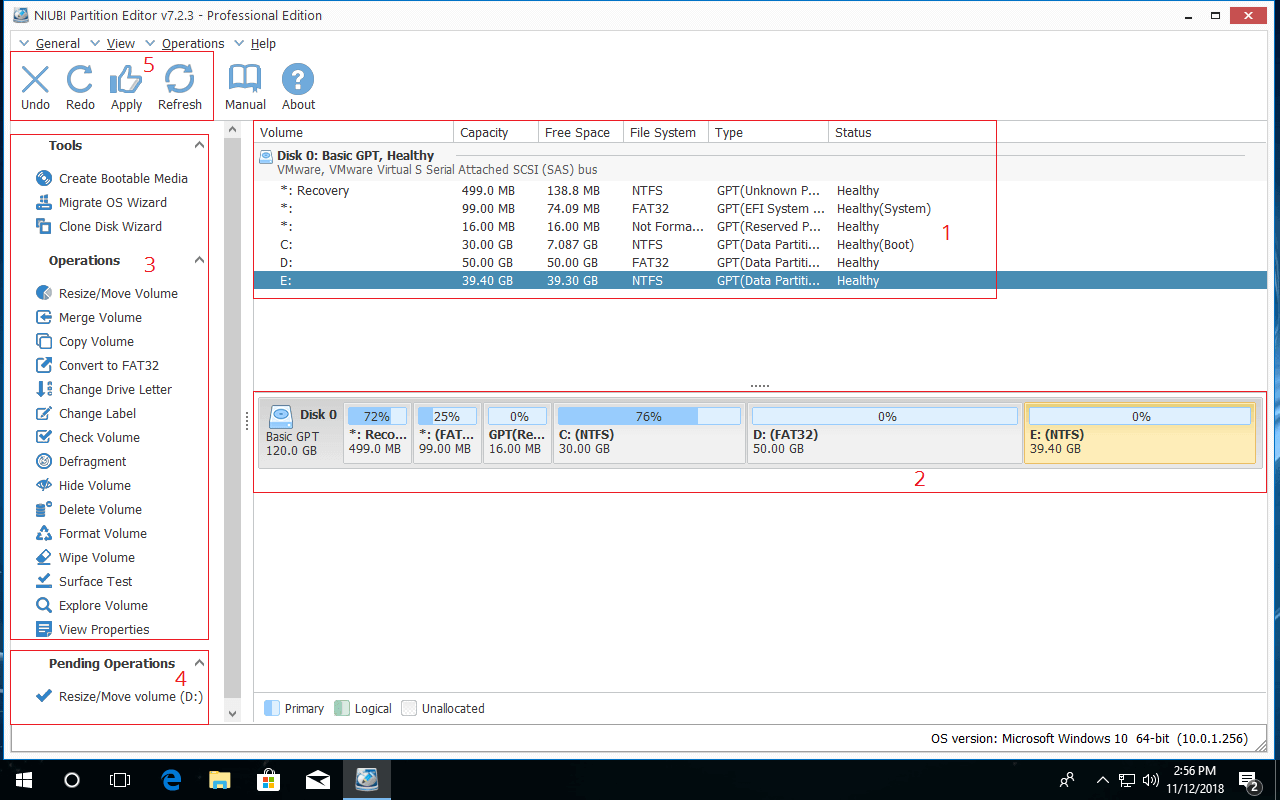Click the Change Label icon
The image size is (1280, 800).
[x=43, y=413]
